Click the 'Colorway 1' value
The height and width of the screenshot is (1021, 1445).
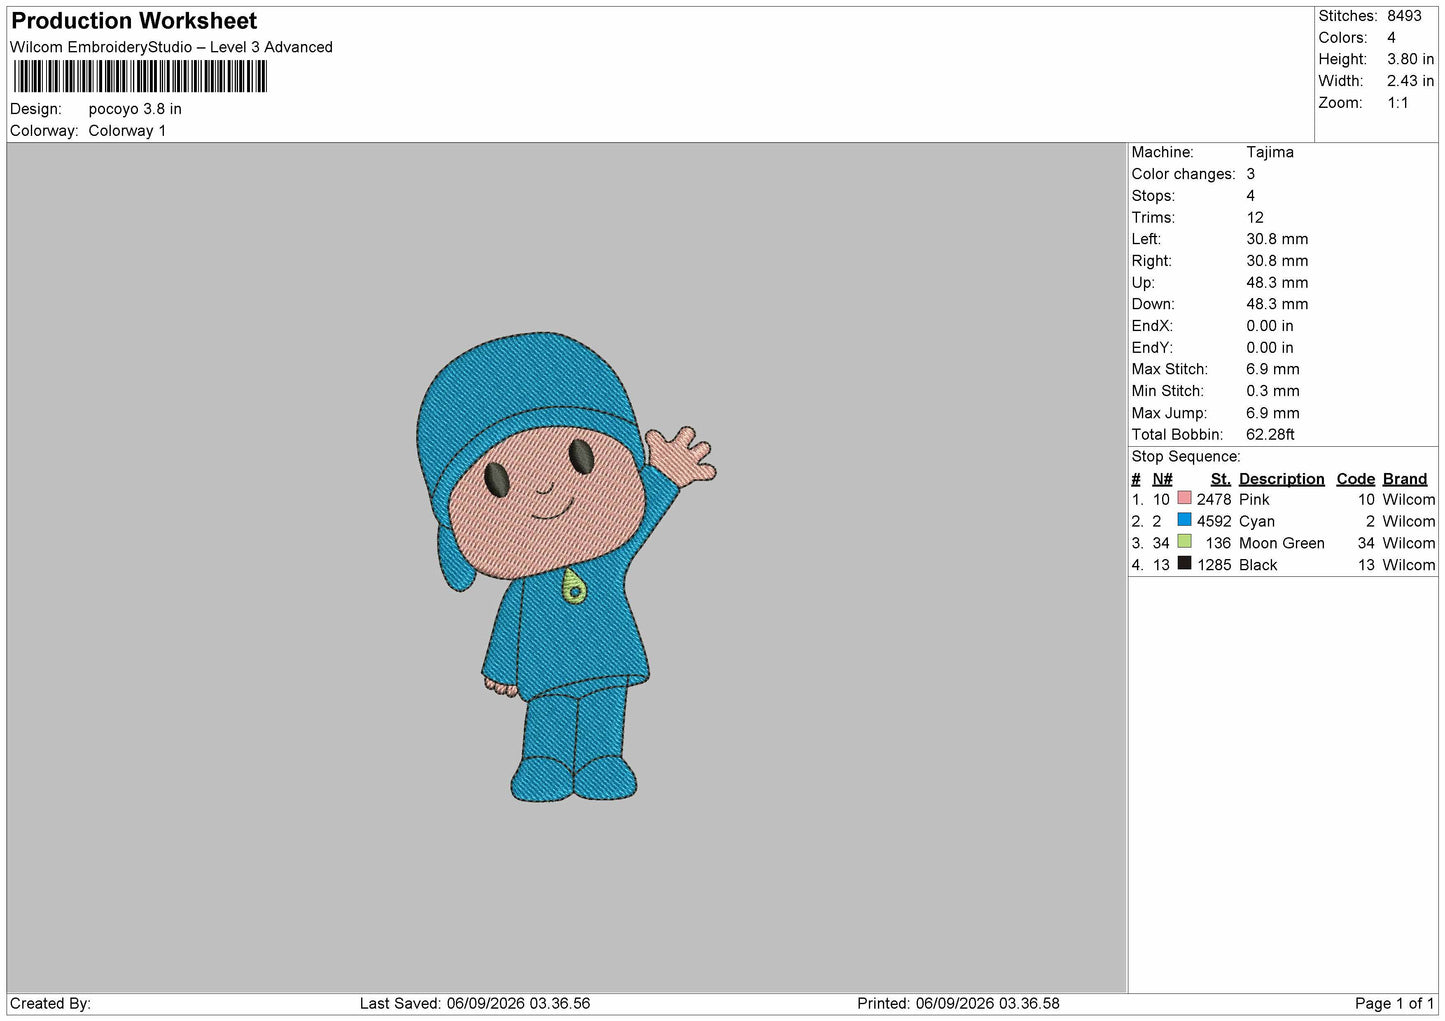(127, 131)
